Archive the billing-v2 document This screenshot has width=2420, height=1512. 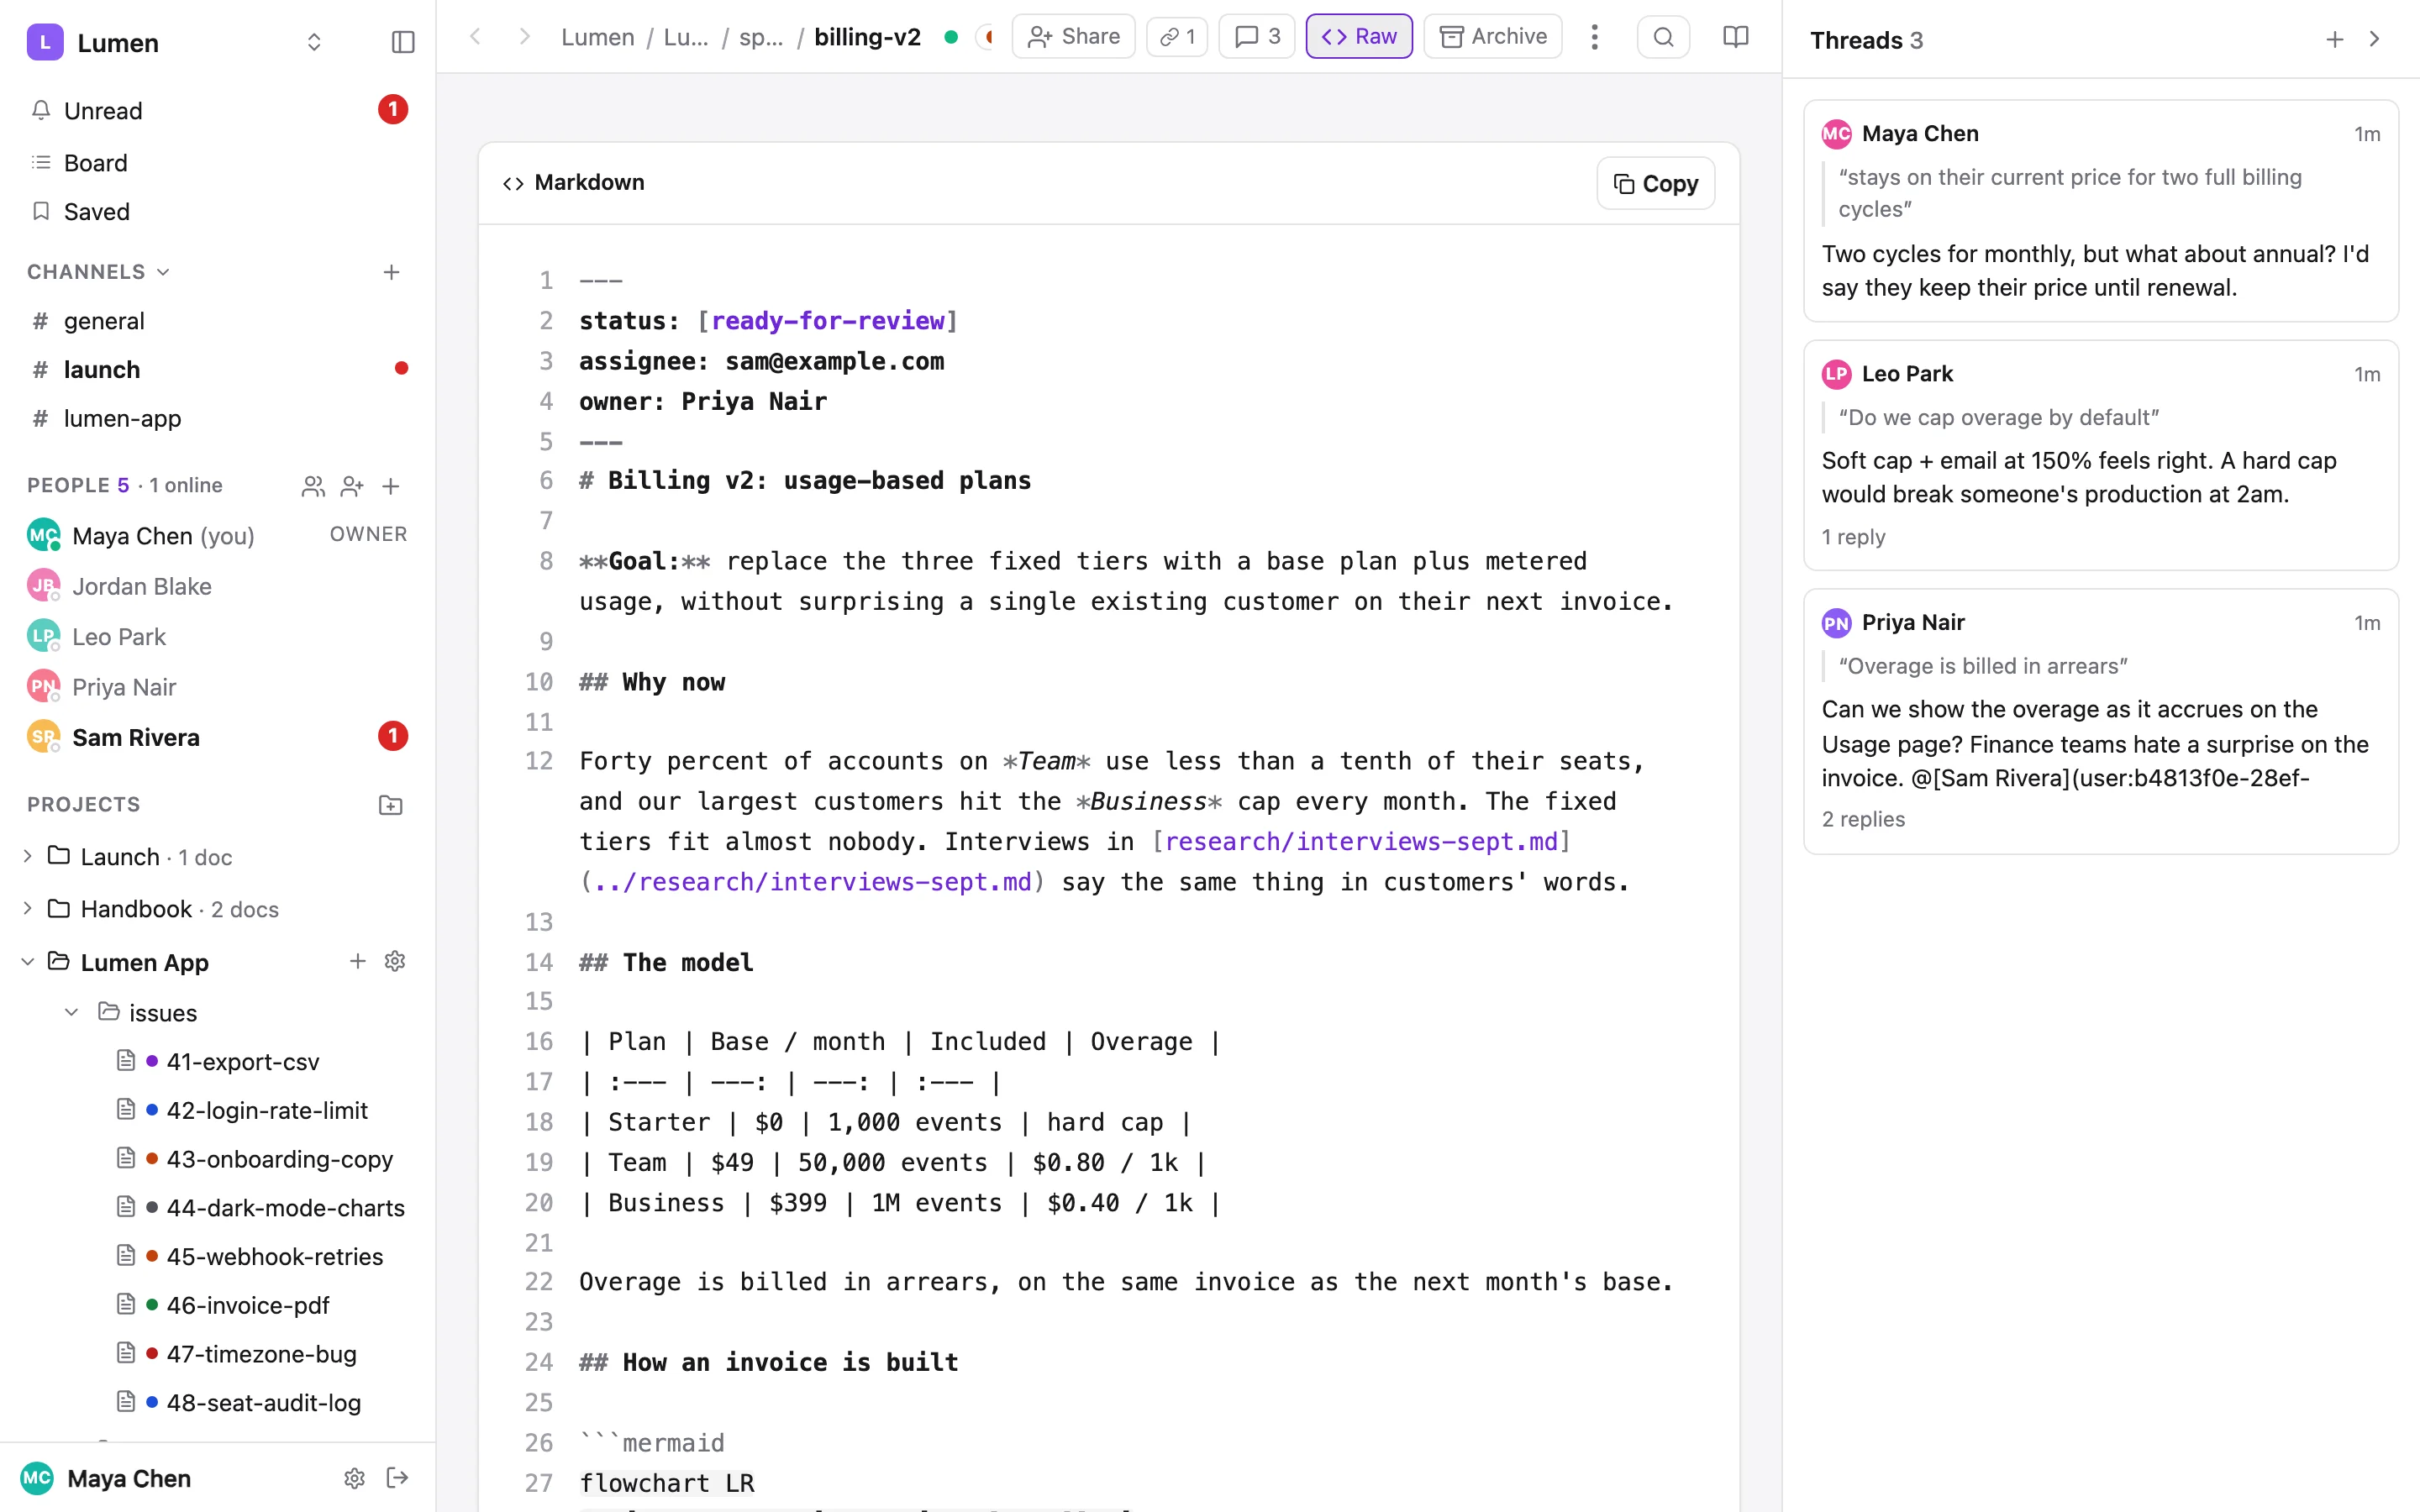click(x=1493, y=37)
